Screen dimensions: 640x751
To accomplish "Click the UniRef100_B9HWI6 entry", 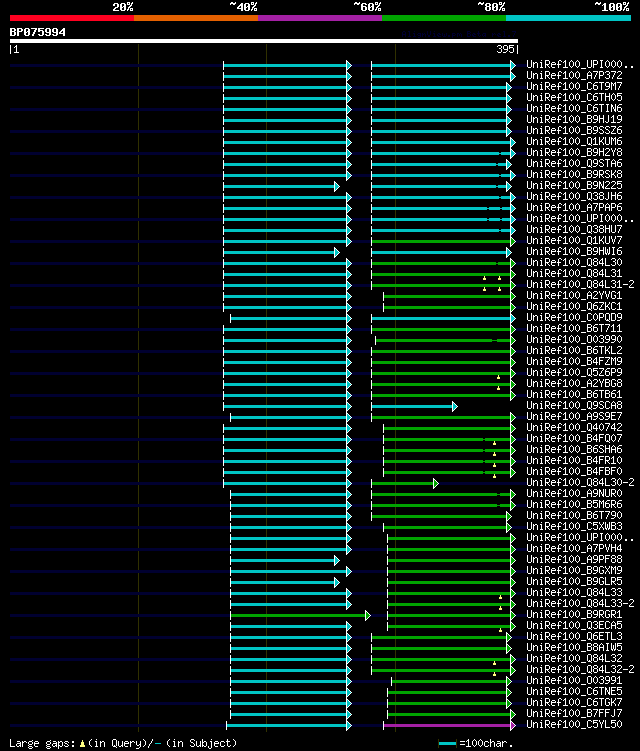I will [x=574, y=252].
